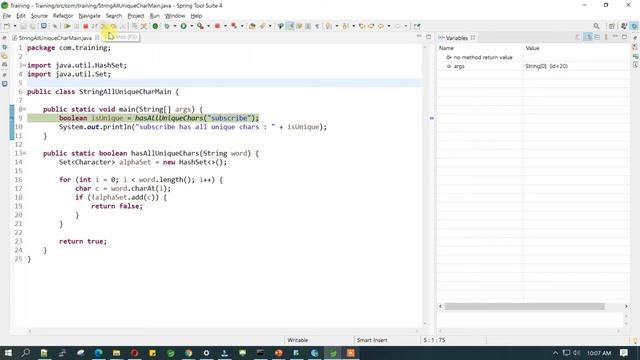The image size is (640, 360).
Task: Open the green Boot Dashboard icon
Action: point(155,26)
